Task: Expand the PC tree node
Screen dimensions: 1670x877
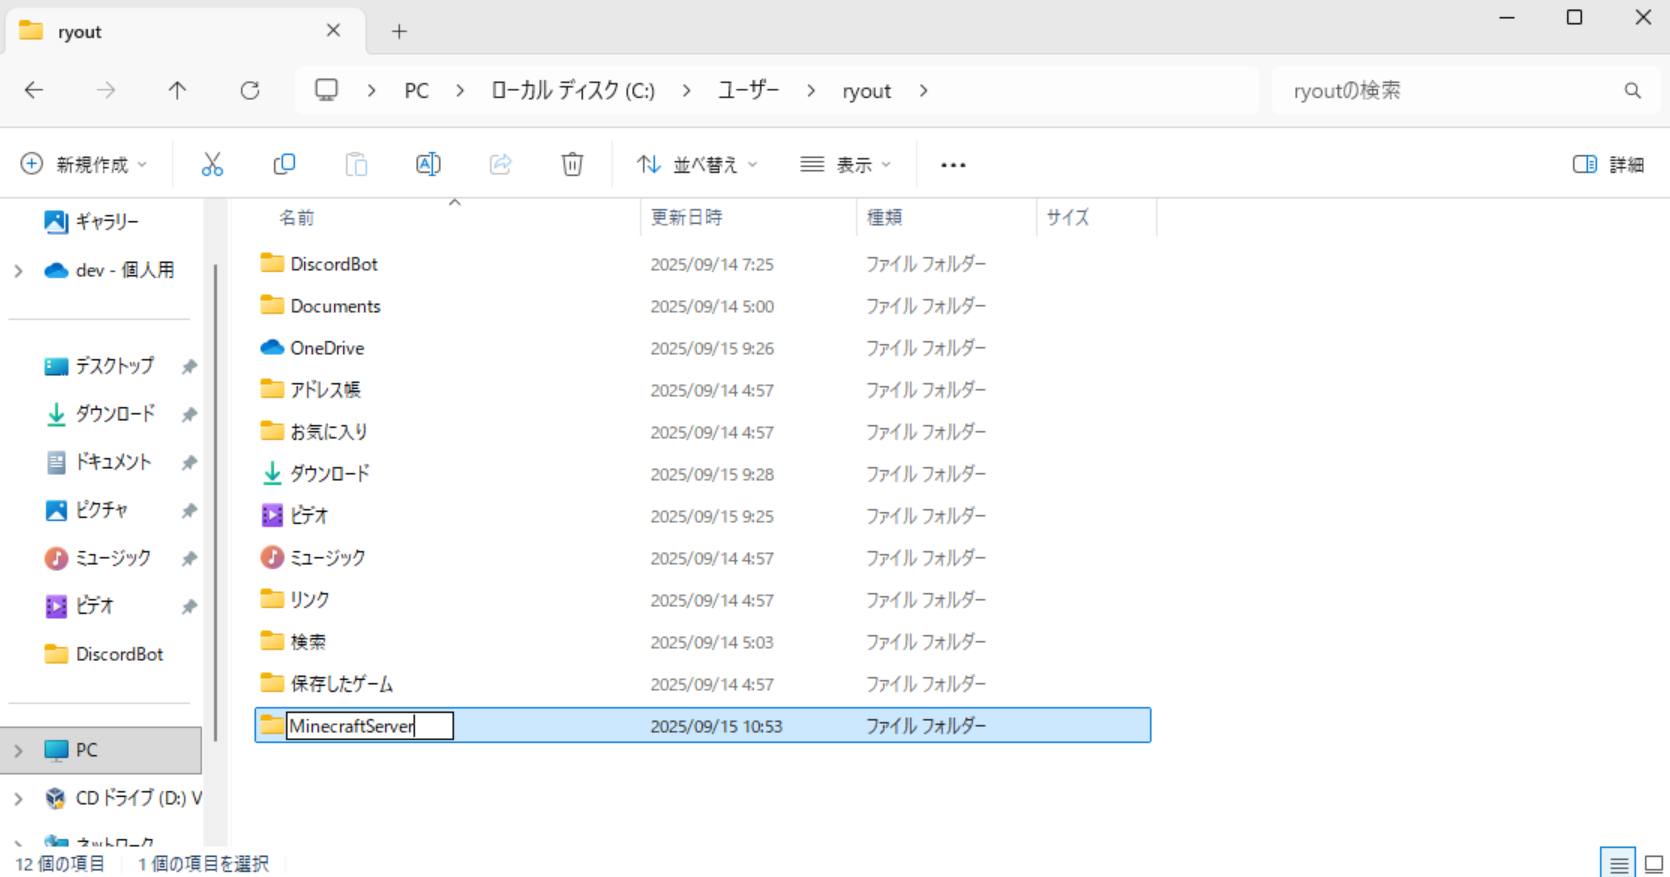Action: click(x=18, y=750)
